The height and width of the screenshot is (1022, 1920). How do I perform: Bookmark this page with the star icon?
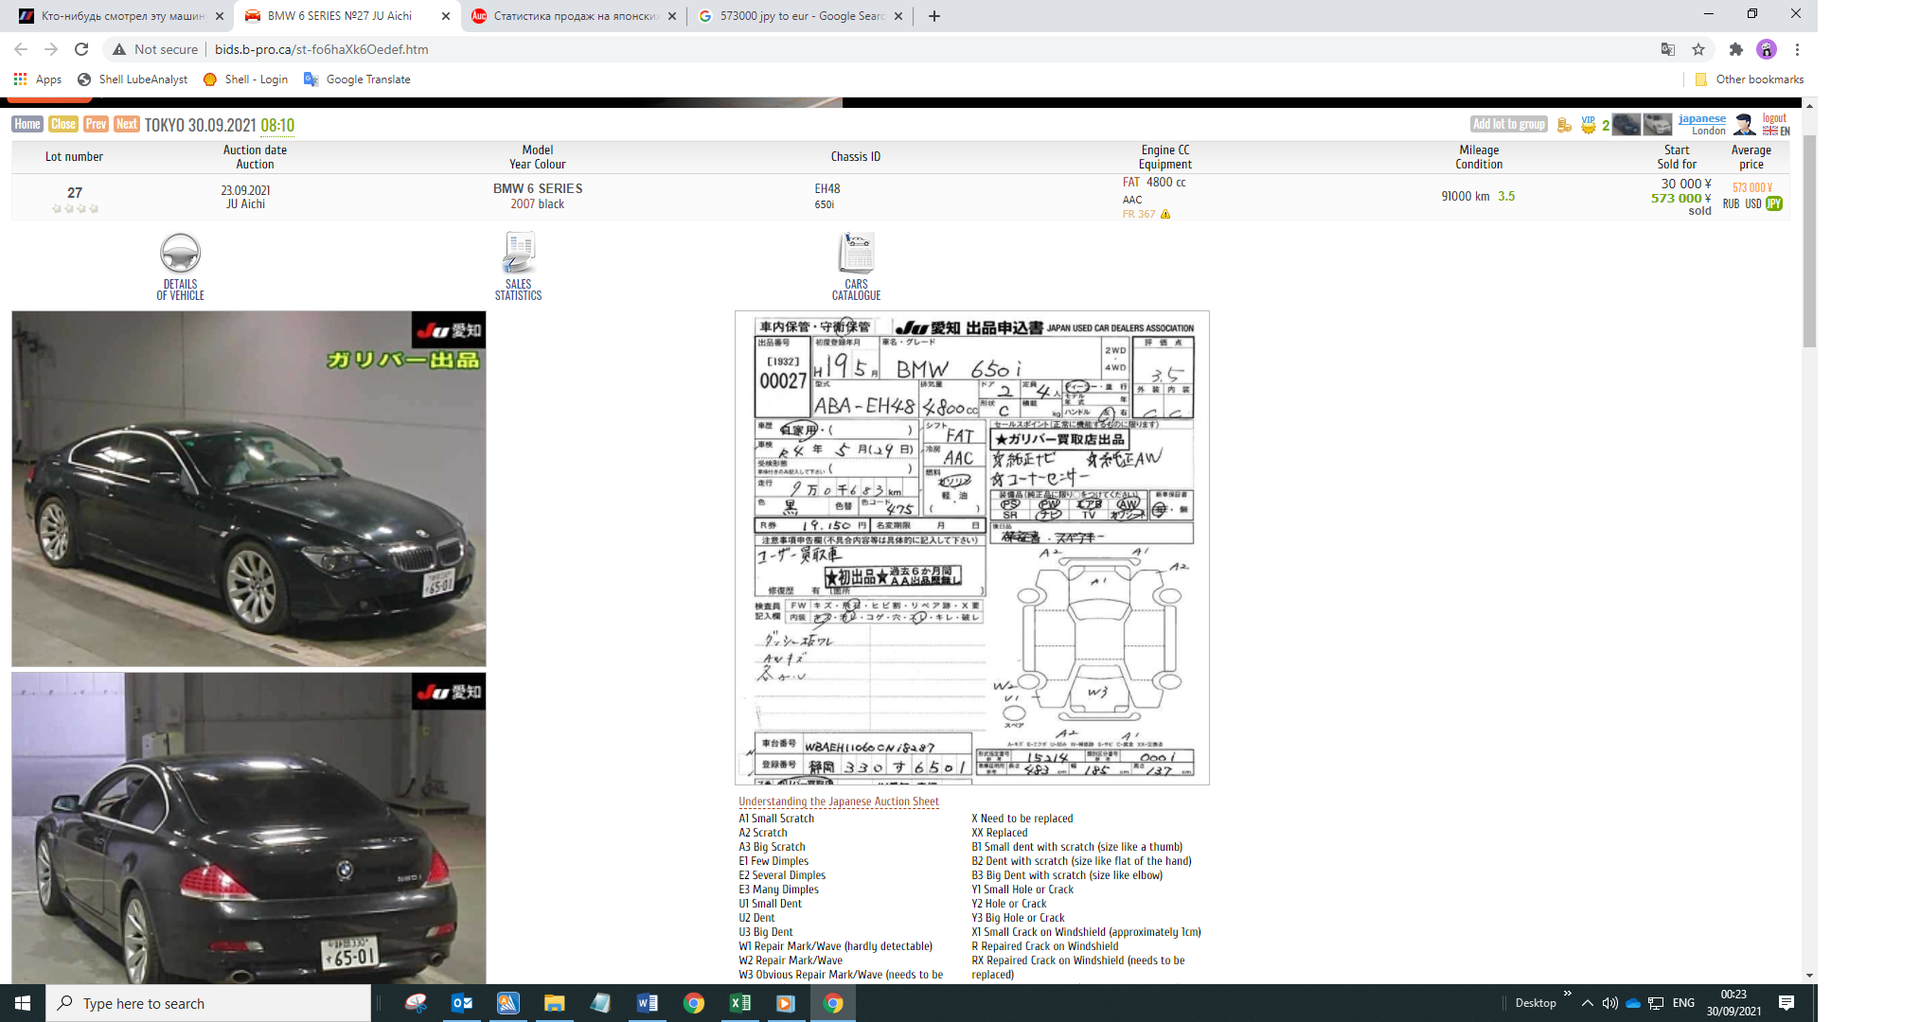click(x=1698, y=49)
